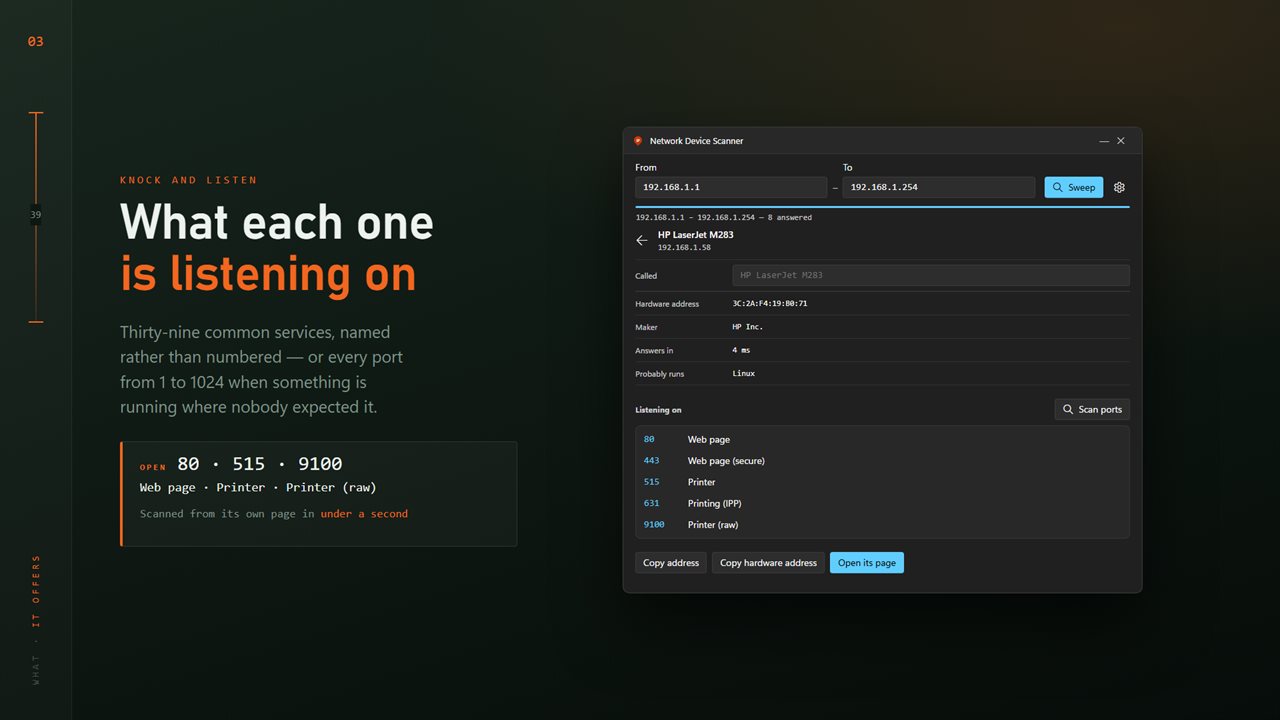This screenshot has width=1280, height=720.
Task: Click the 39 marker on the side timeline
Action: tap(36, 215)
